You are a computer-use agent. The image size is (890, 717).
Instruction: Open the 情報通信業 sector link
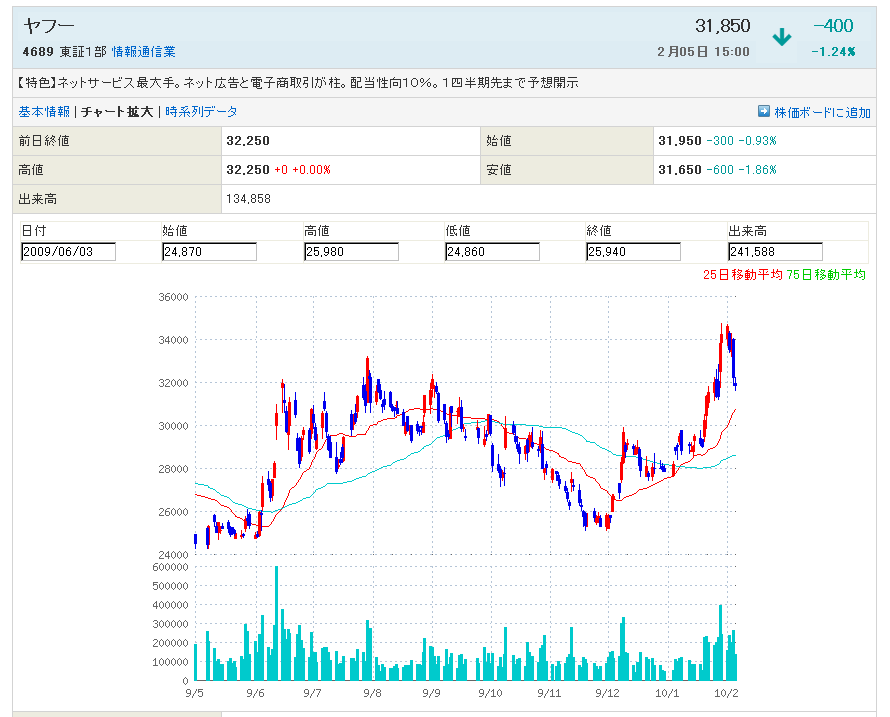(x=143, y=52)
